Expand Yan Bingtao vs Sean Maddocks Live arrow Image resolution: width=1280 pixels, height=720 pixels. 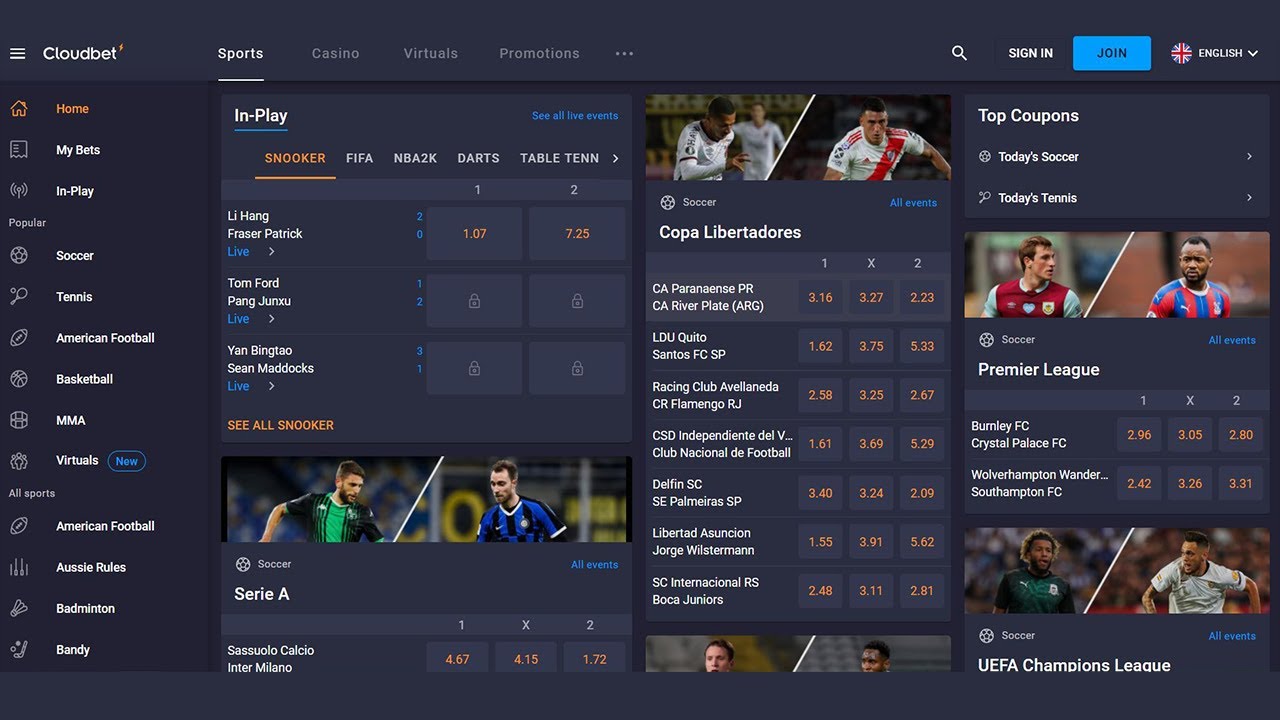point(271,386)
